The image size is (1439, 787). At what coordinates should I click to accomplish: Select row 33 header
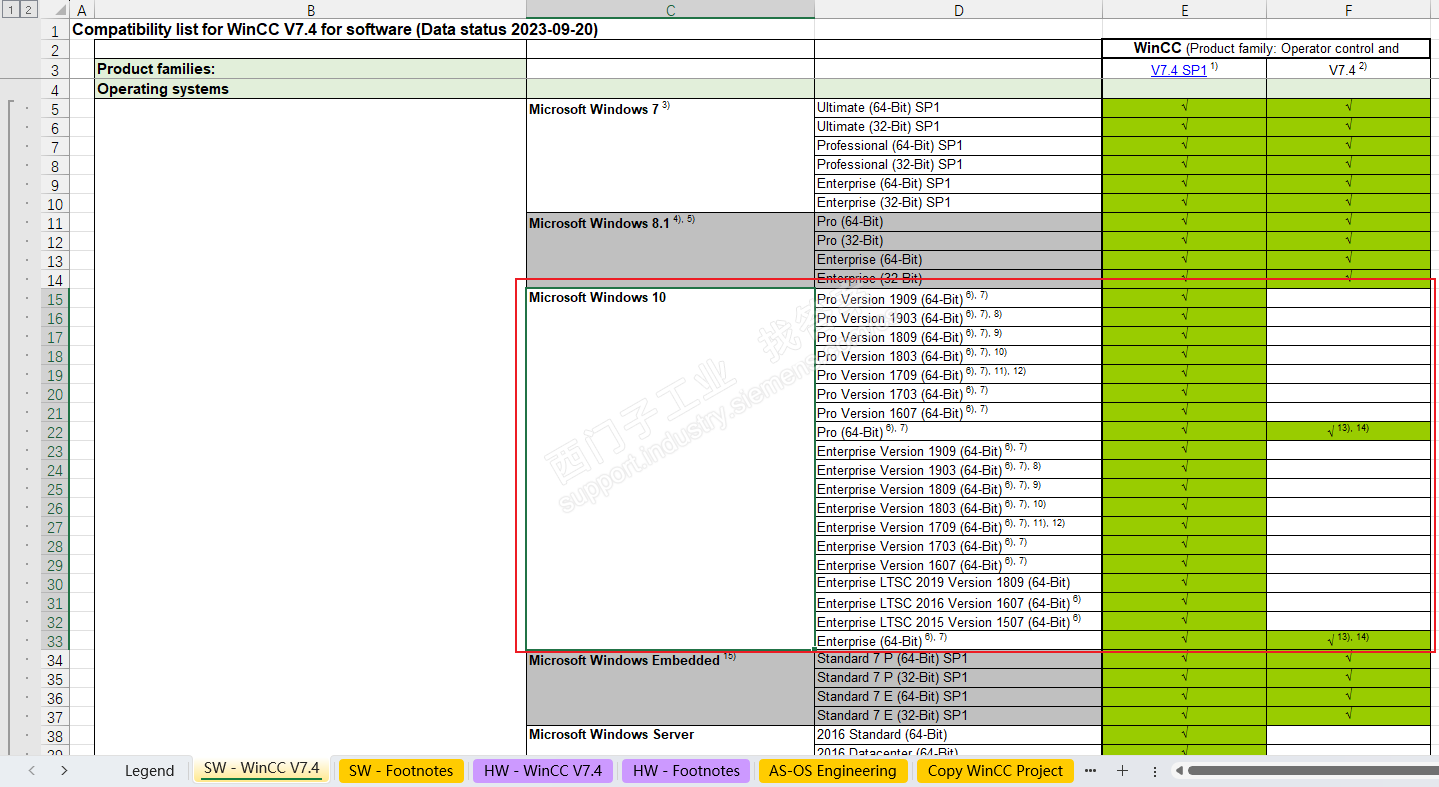[x=55, y=641]
